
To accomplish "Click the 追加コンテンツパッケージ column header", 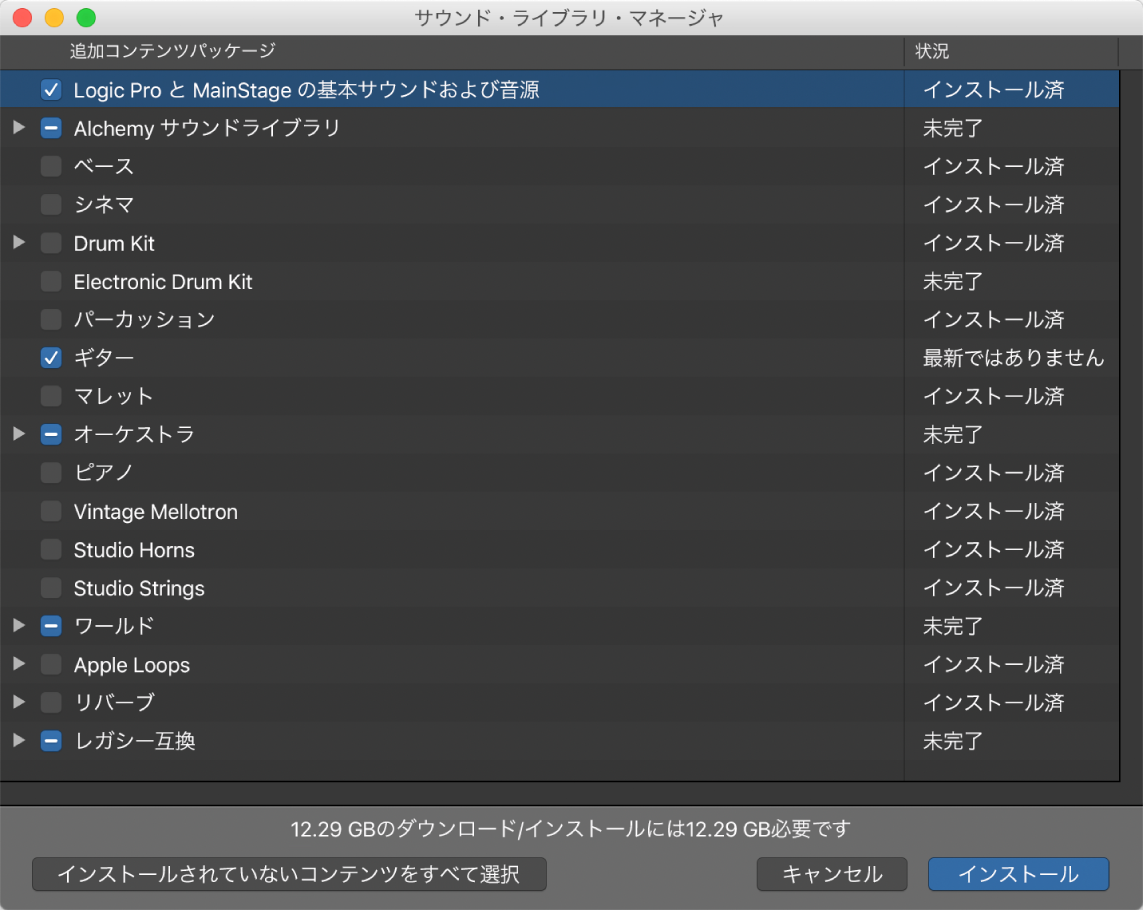I will click(x=172, y=51).
